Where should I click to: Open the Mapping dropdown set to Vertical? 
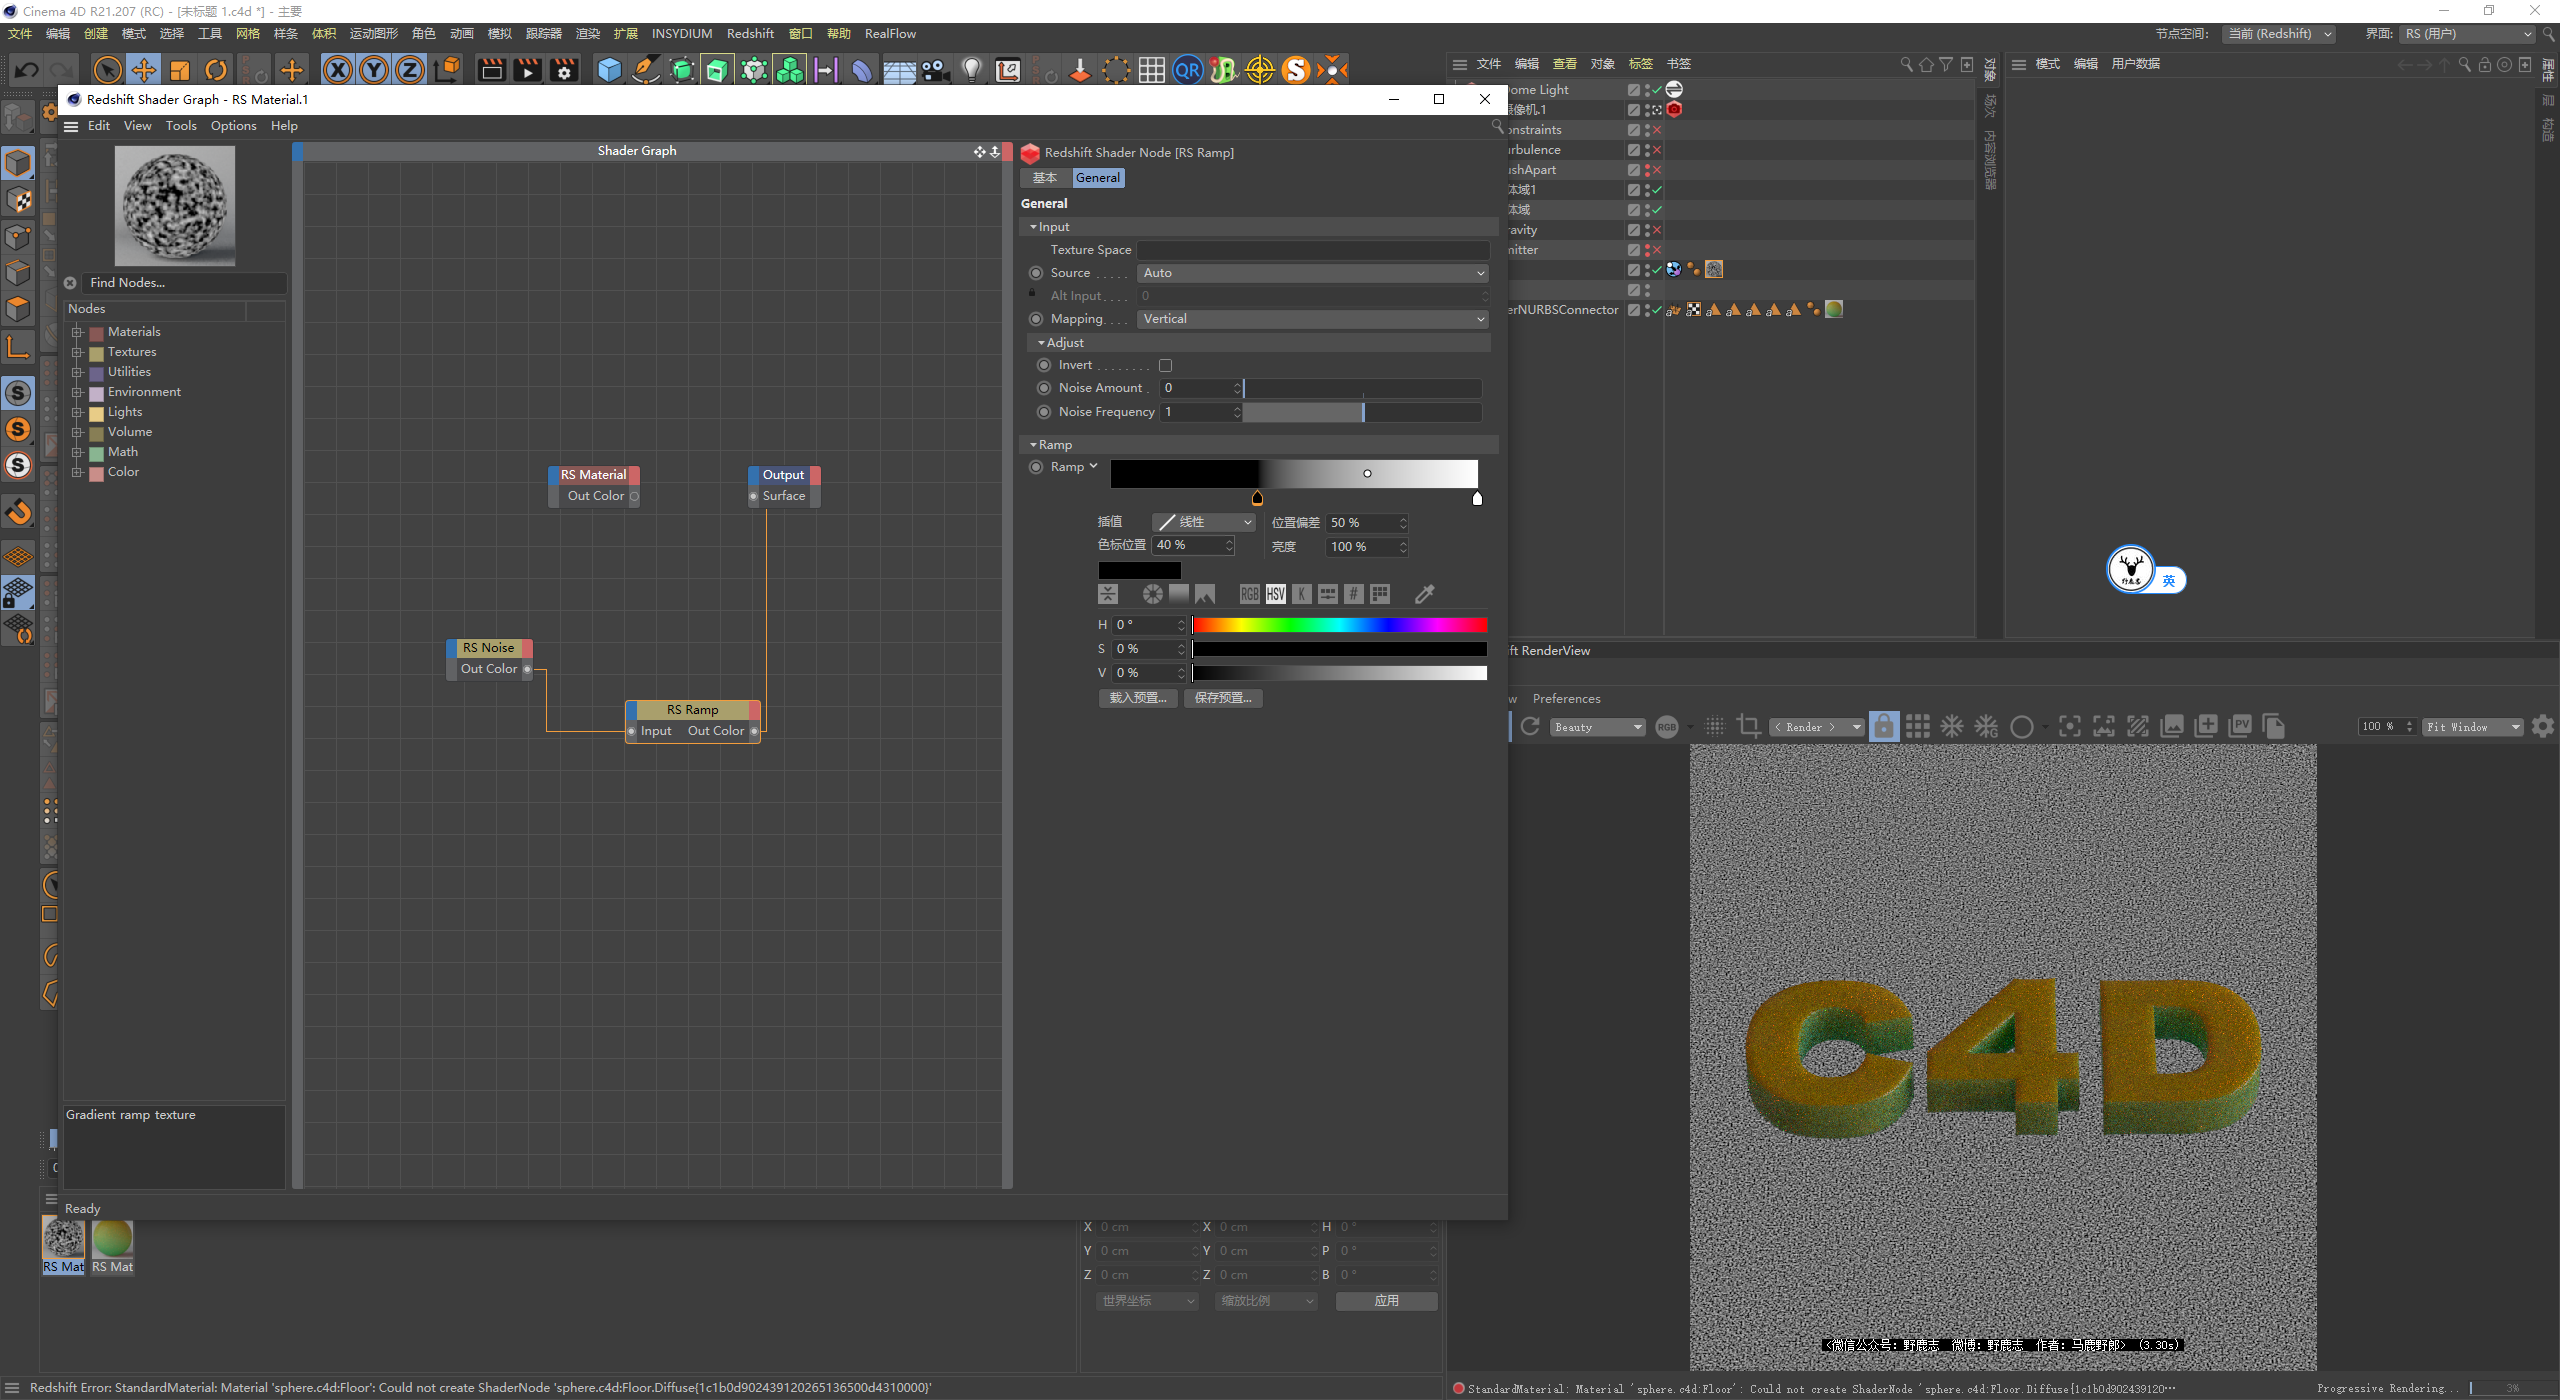tap(1312, 319)
